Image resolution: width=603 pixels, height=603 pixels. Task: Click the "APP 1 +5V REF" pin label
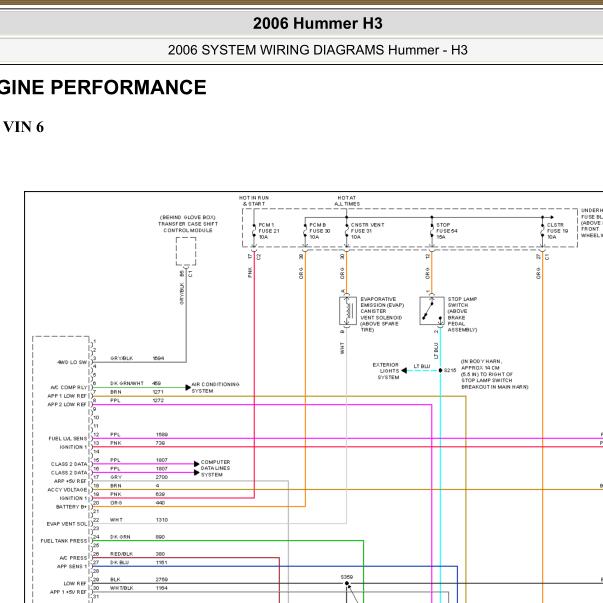tap(69, 591)
